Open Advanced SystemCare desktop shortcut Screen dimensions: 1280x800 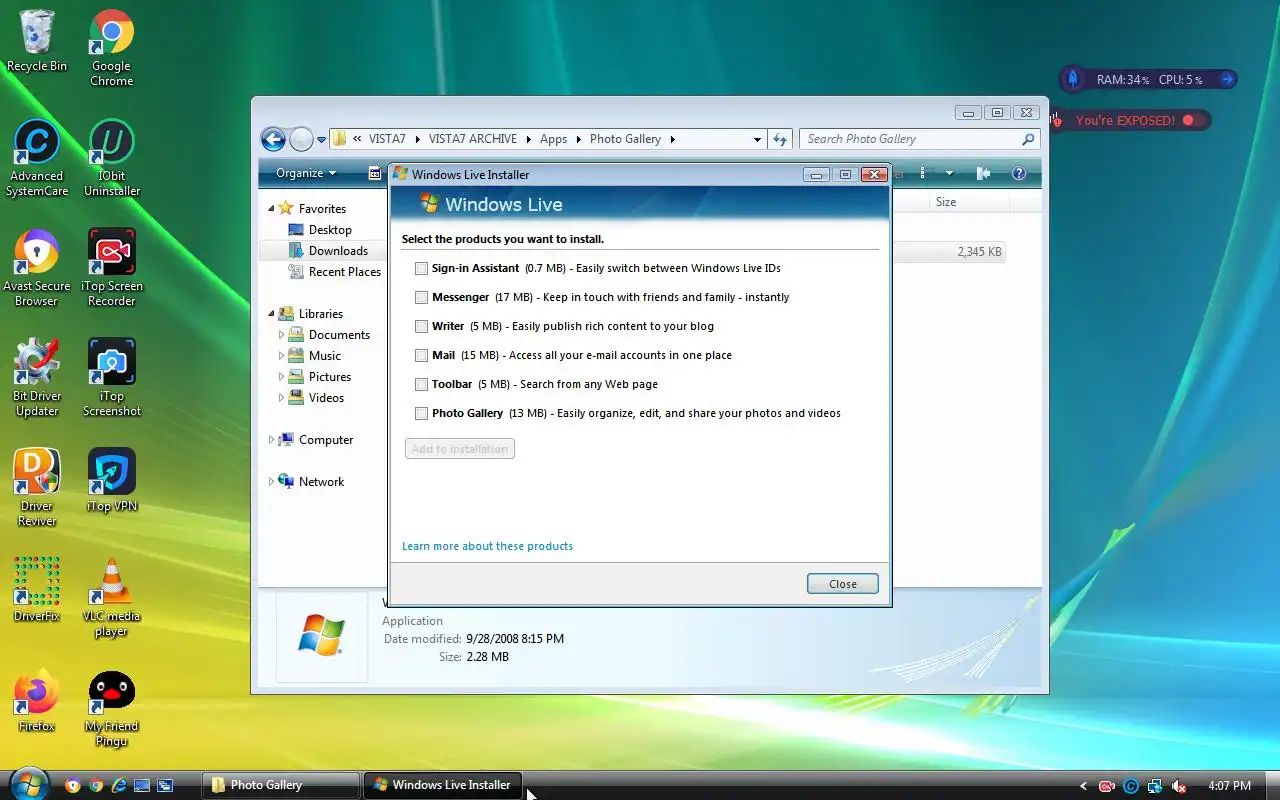(37, 158)
